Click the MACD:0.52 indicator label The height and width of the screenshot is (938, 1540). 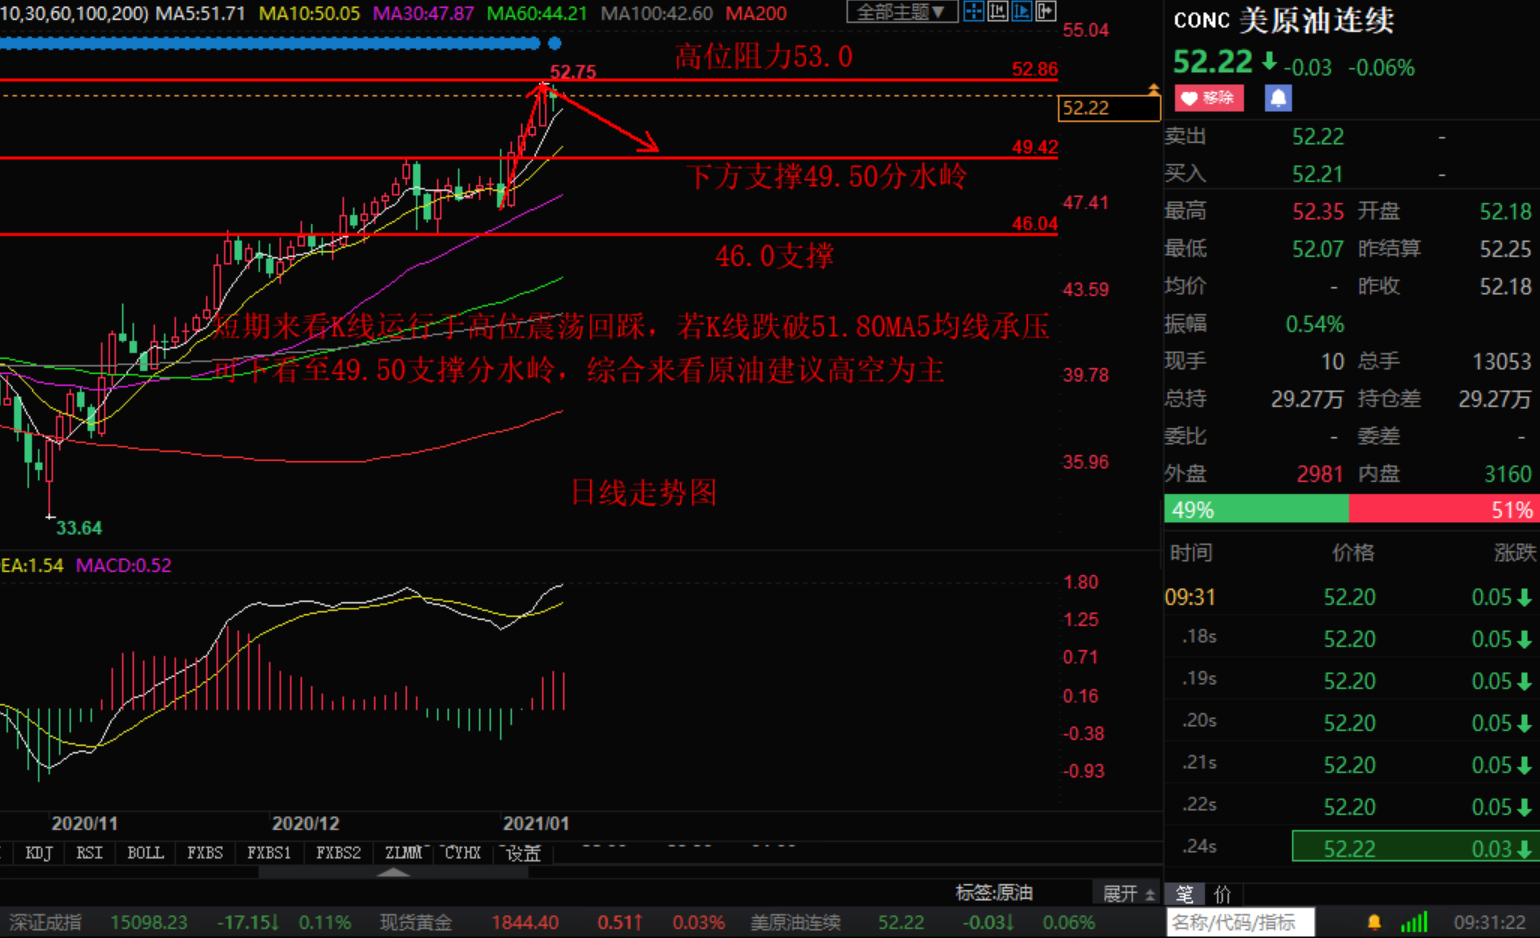124,565
